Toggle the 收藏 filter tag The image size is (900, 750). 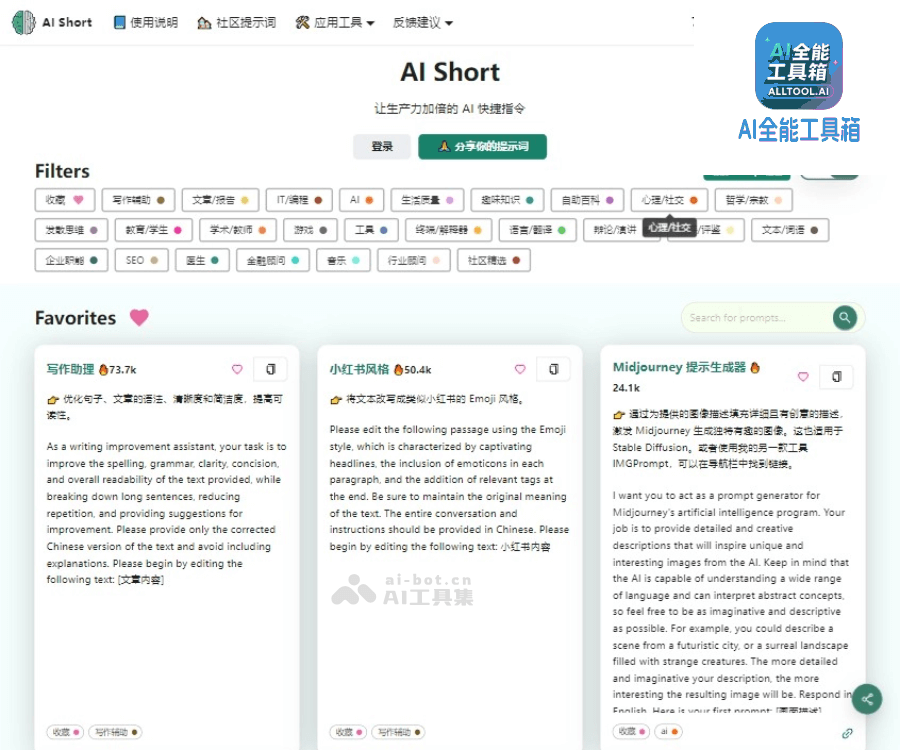coord(65,200)
